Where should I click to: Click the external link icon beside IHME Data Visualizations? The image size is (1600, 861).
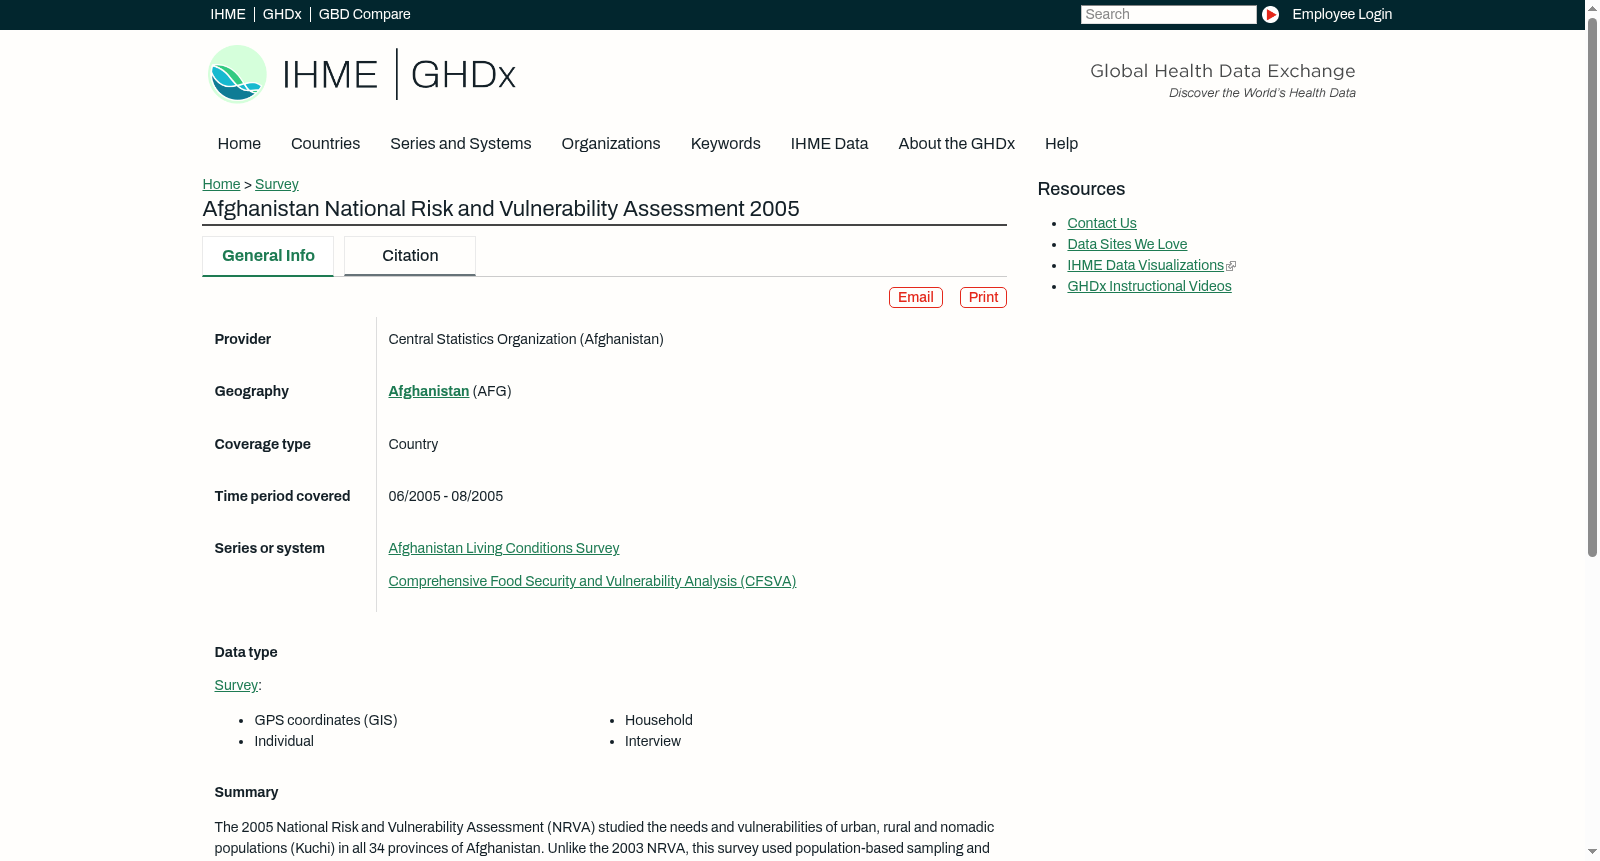click(x=1231, y=266)
